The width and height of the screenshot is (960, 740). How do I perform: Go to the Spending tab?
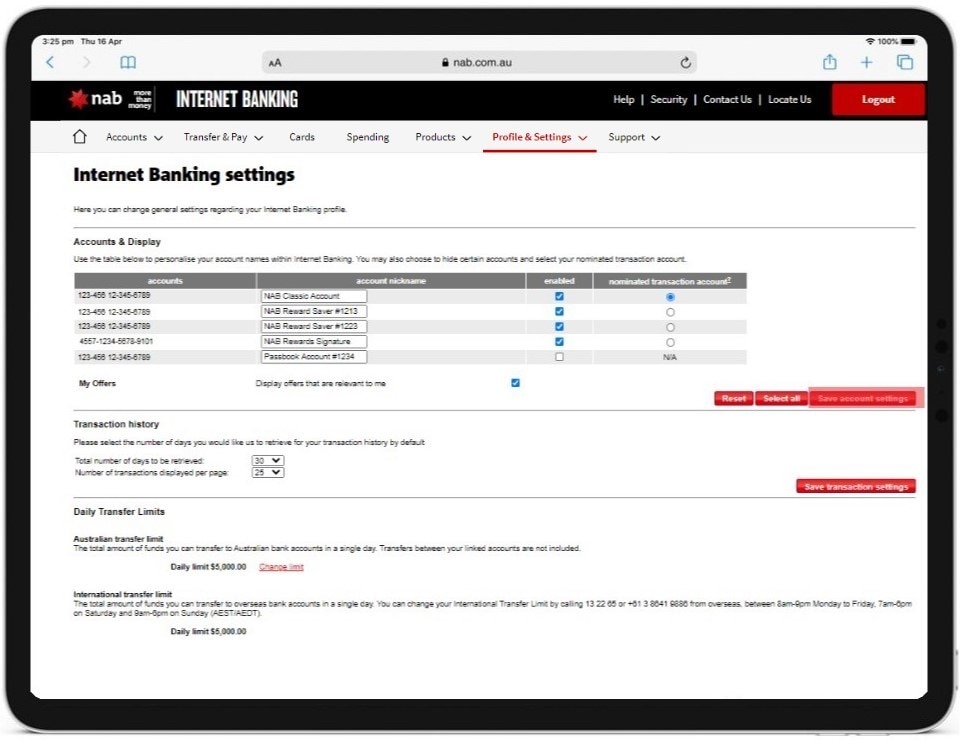tap(367, 137)
